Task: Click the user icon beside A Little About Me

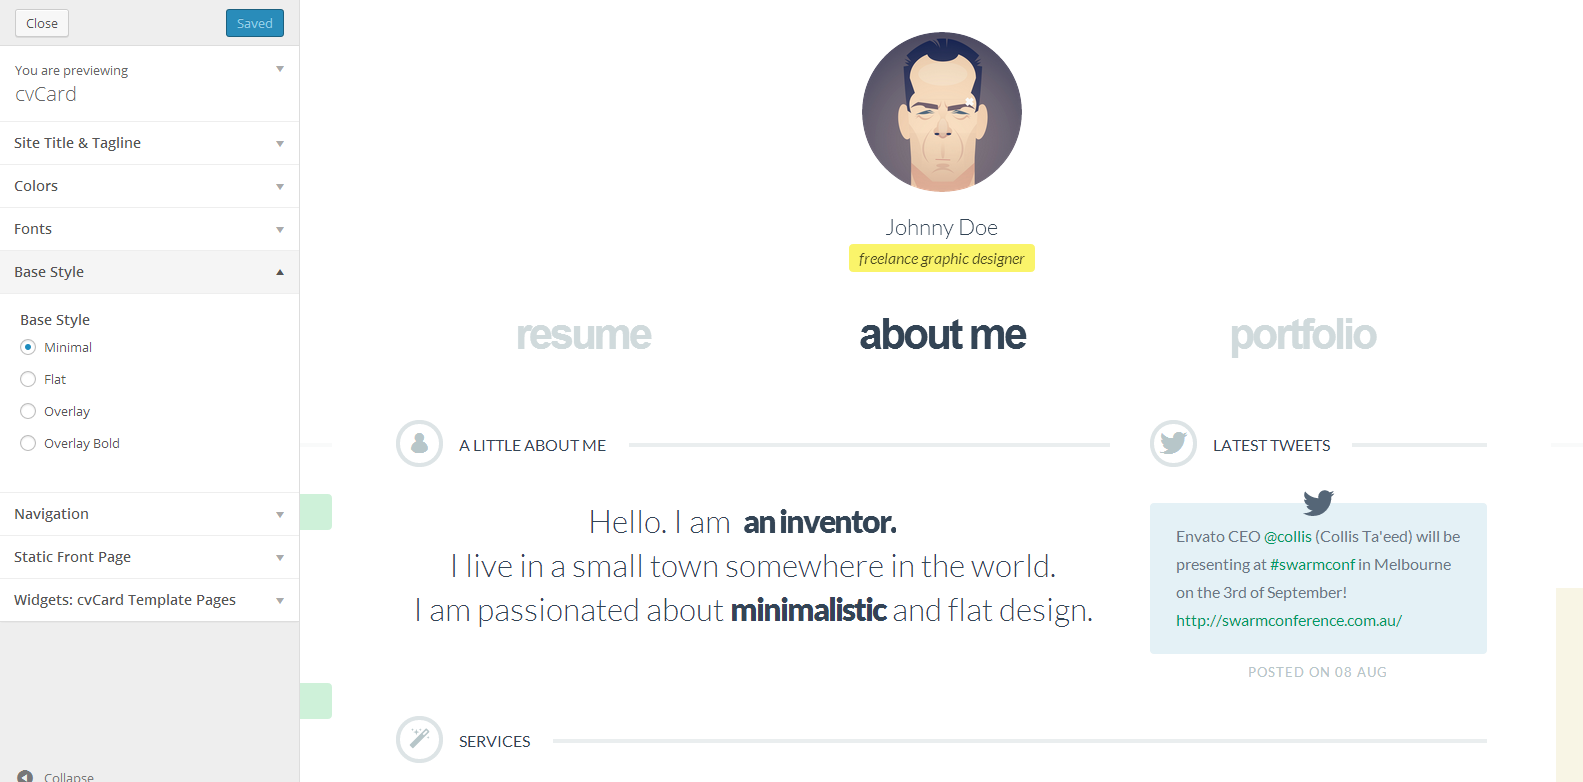Action: tap(419, 443)
